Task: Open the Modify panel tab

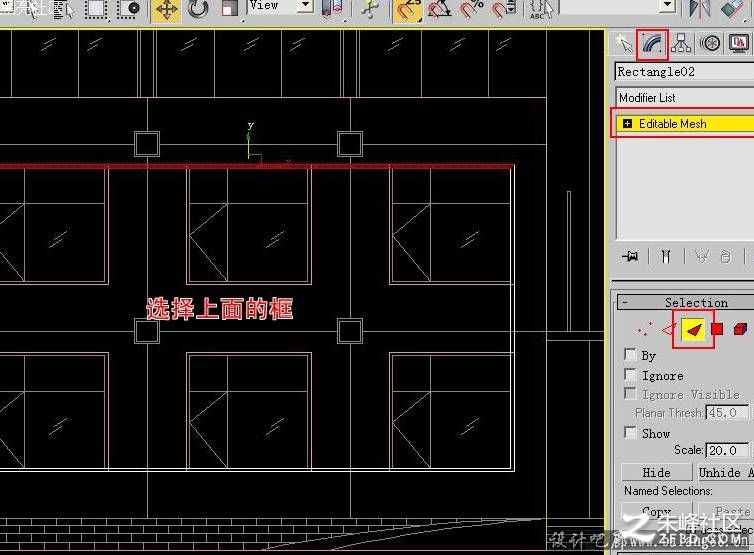Action: pos(652,44)
